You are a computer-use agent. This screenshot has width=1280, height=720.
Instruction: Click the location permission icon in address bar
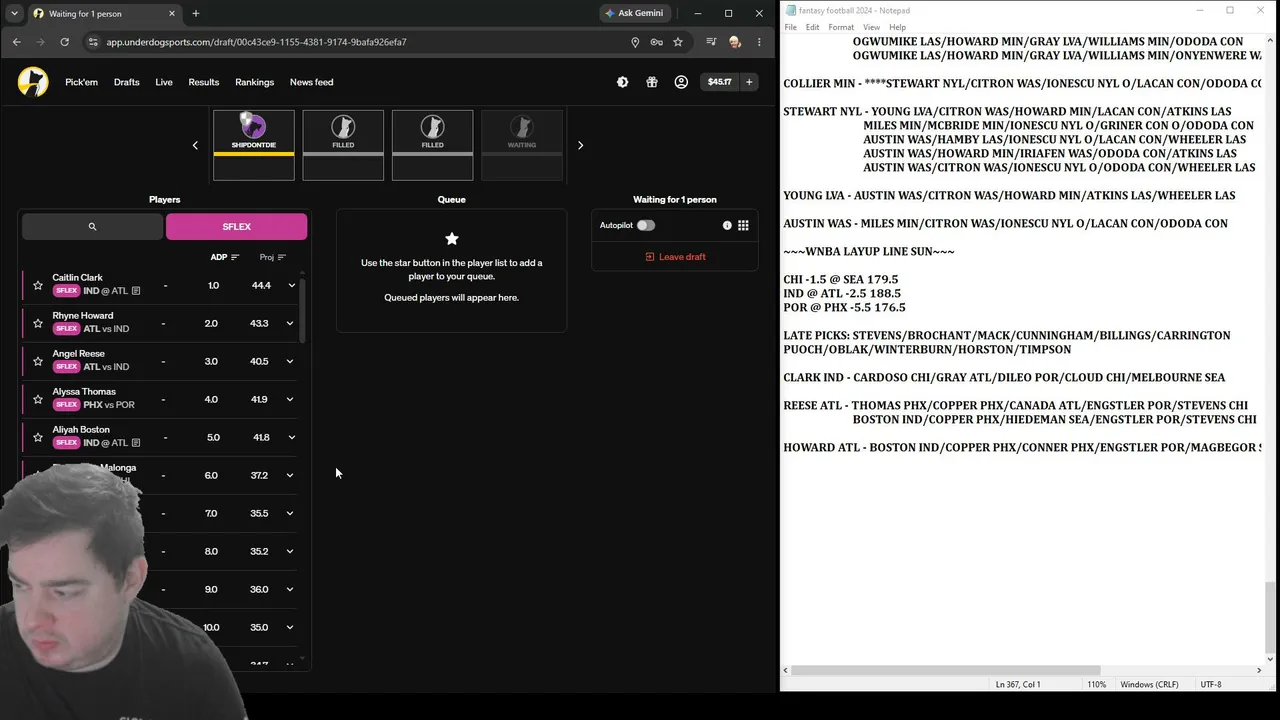(635, 42)
